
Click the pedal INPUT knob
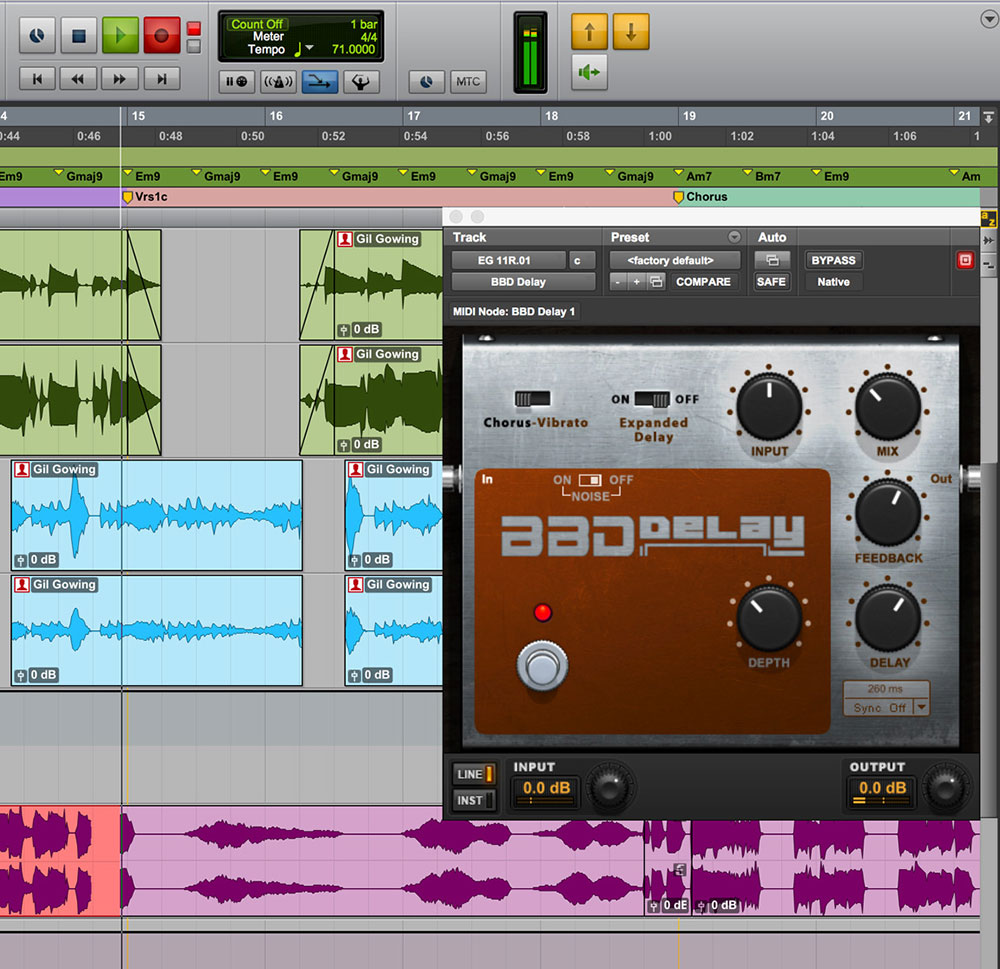tap(769, 407)
